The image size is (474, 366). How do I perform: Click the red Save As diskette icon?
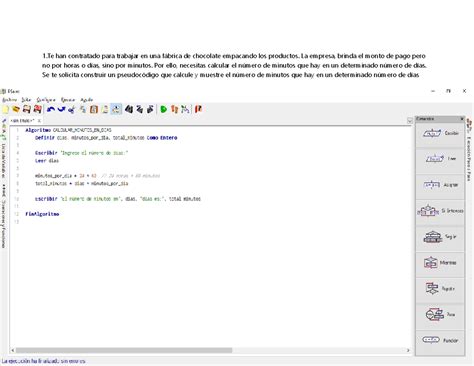38,109
